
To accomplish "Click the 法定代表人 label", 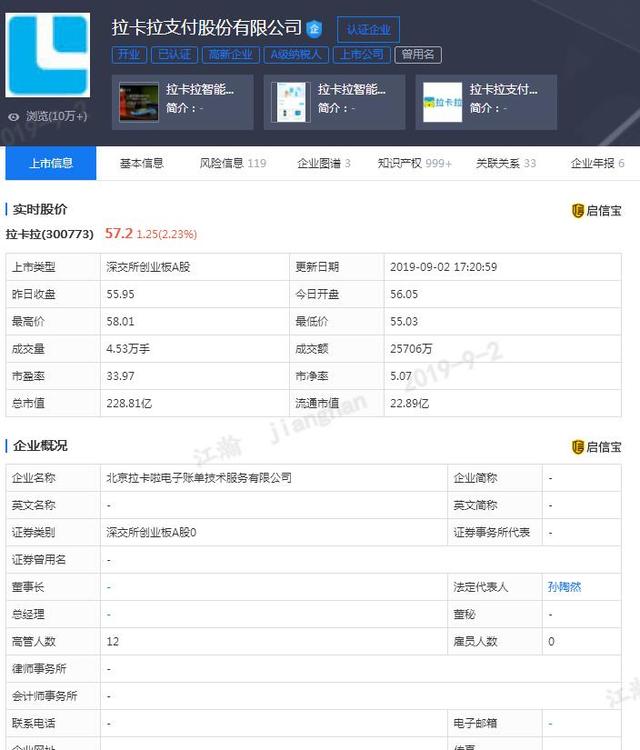I will [x=480, y=587].
